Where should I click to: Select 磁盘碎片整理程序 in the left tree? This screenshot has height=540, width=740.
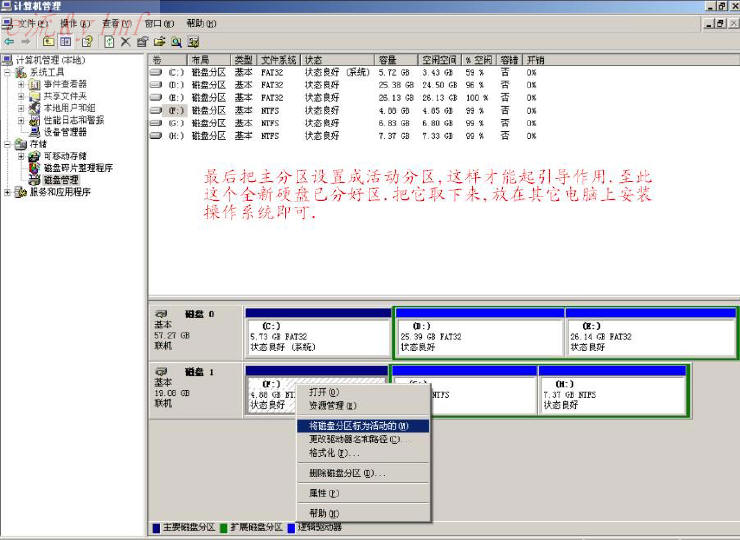[x=77, y=168]
